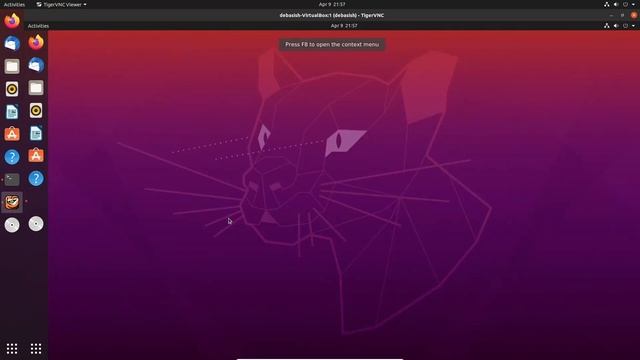Open the disc icon in the remote VNC dock
The image size is (640, 360).
[x=36, y=224]
